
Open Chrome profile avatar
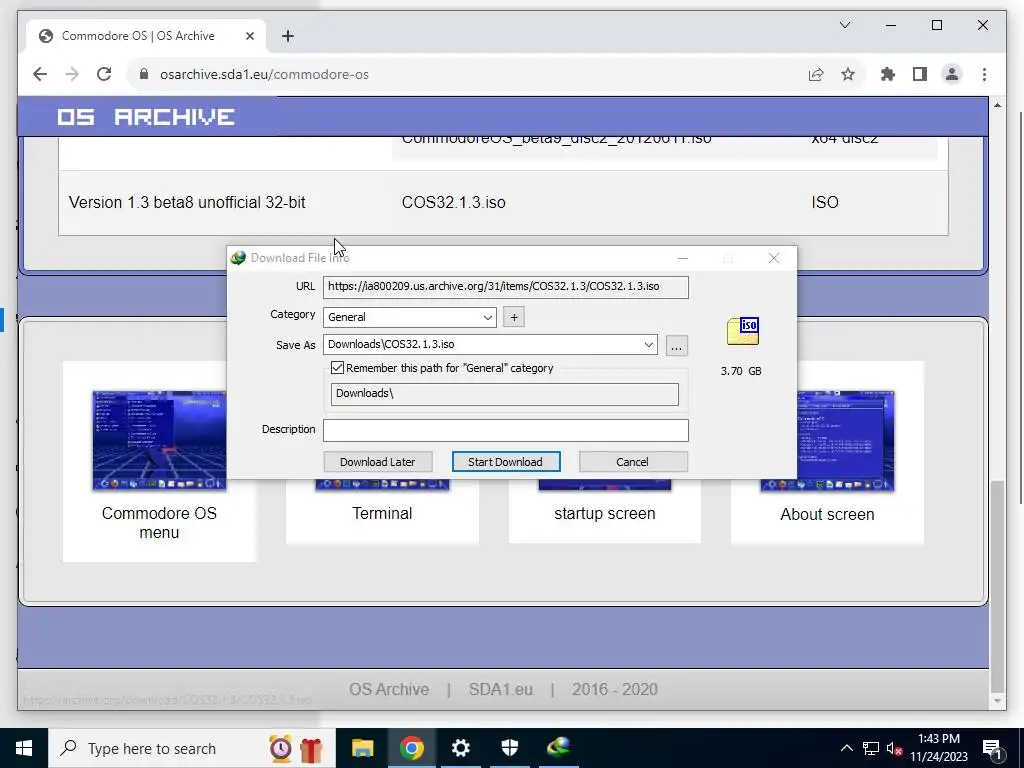[x=952, y=74]
